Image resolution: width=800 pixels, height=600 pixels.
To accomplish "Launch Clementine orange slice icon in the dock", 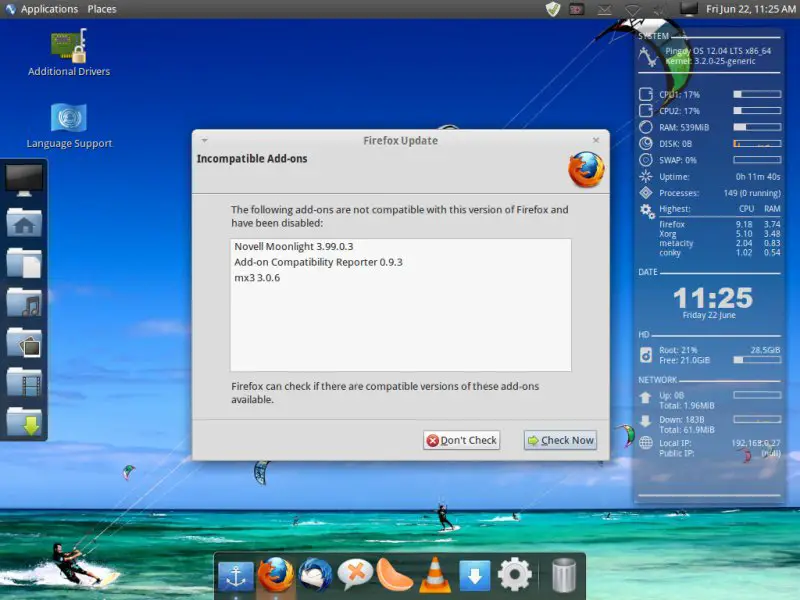I will pos(394,575).
